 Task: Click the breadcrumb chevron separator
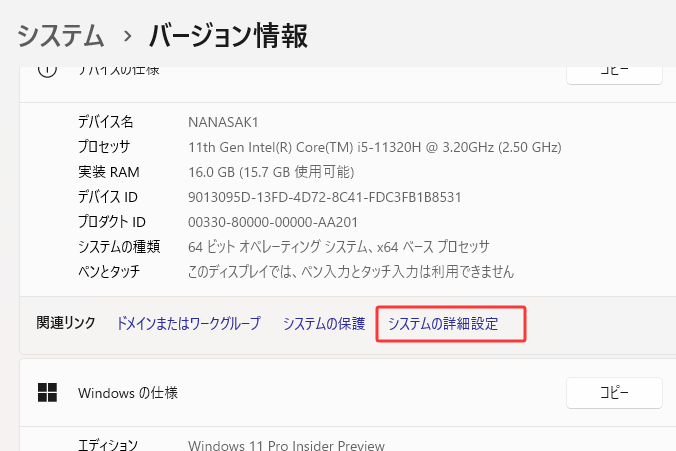tap(127, 36)
